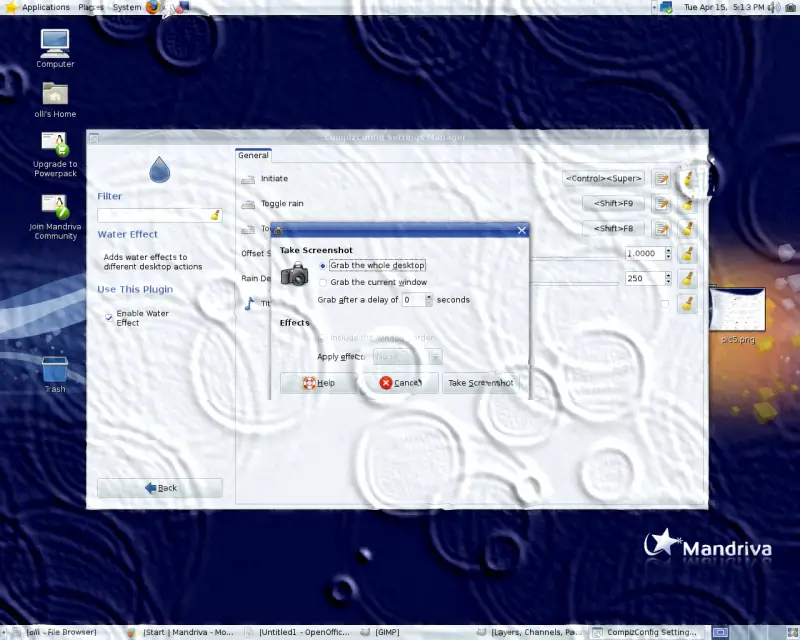The height and width of the screenshot is (640, 800).
Task: Open olli's Home folder icon
Action: click(x=55, y=100)
